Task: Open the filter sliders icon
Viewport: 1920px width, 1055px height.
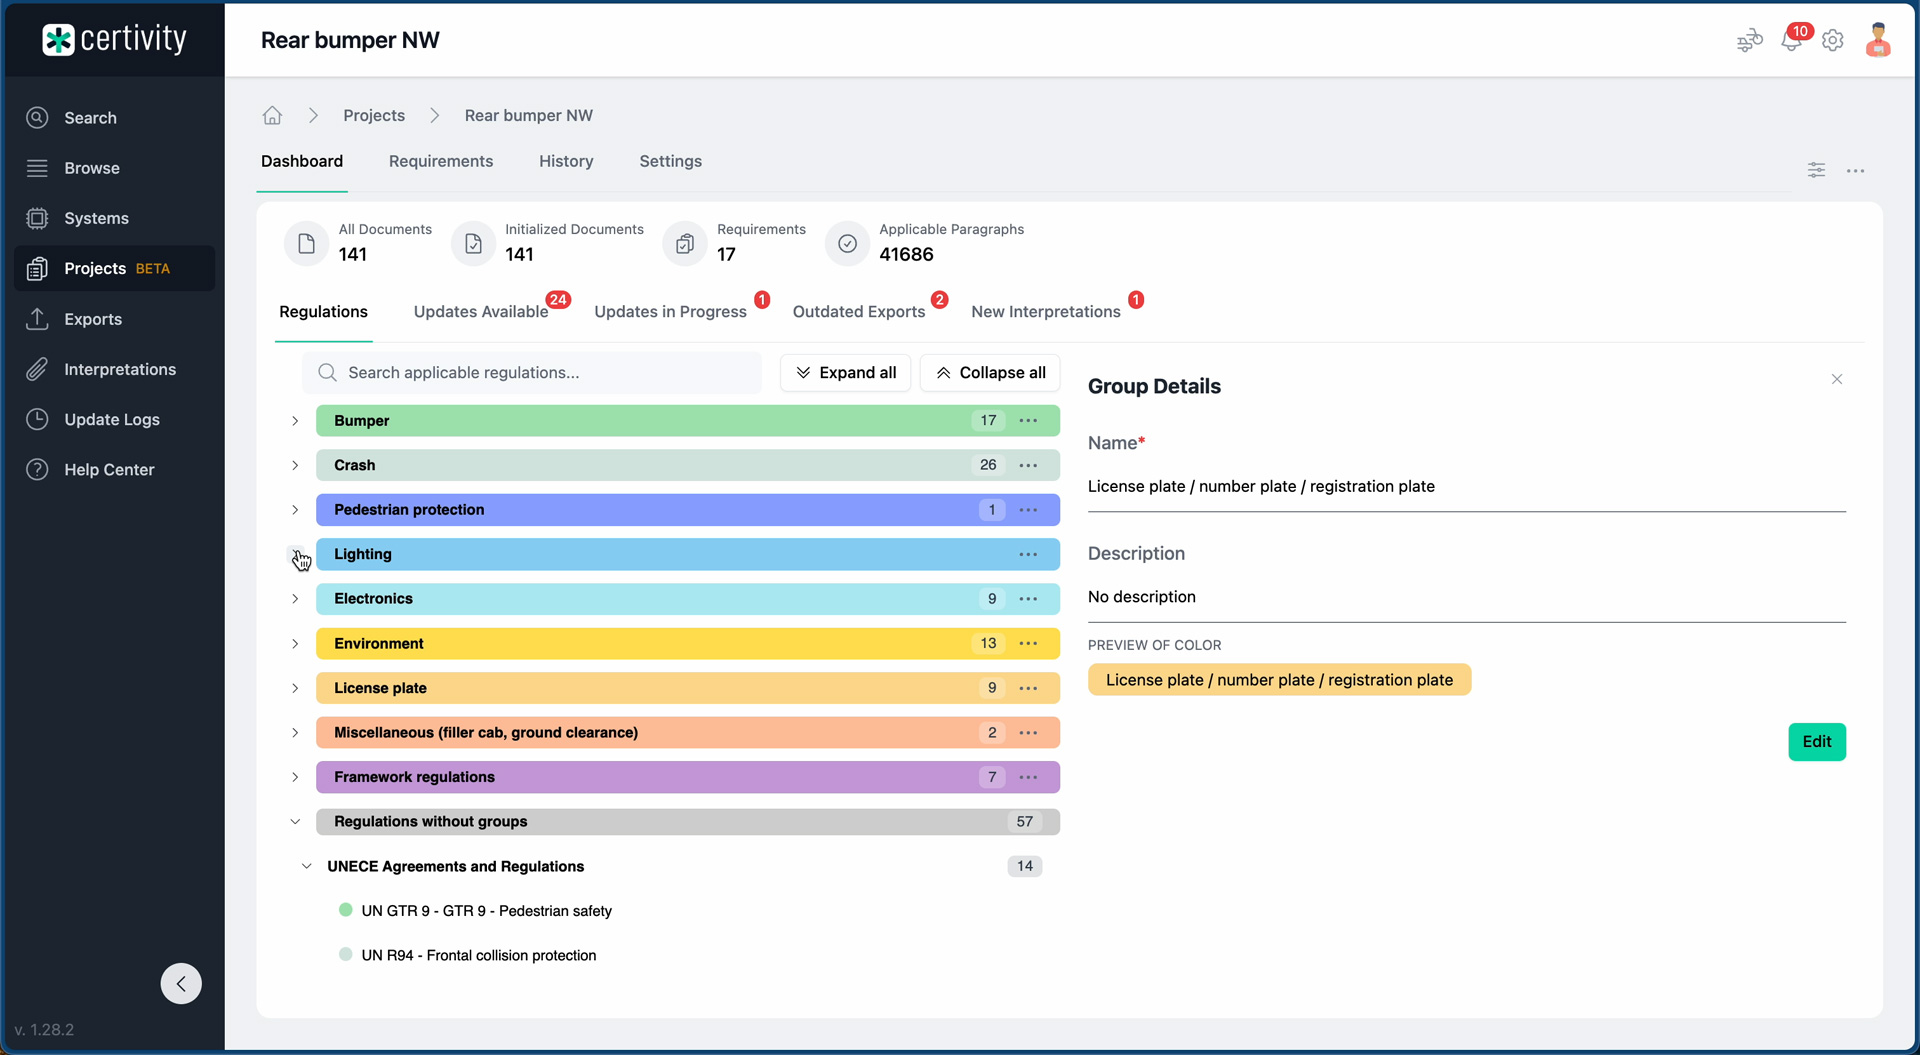Action: [x=1816, y=170]
